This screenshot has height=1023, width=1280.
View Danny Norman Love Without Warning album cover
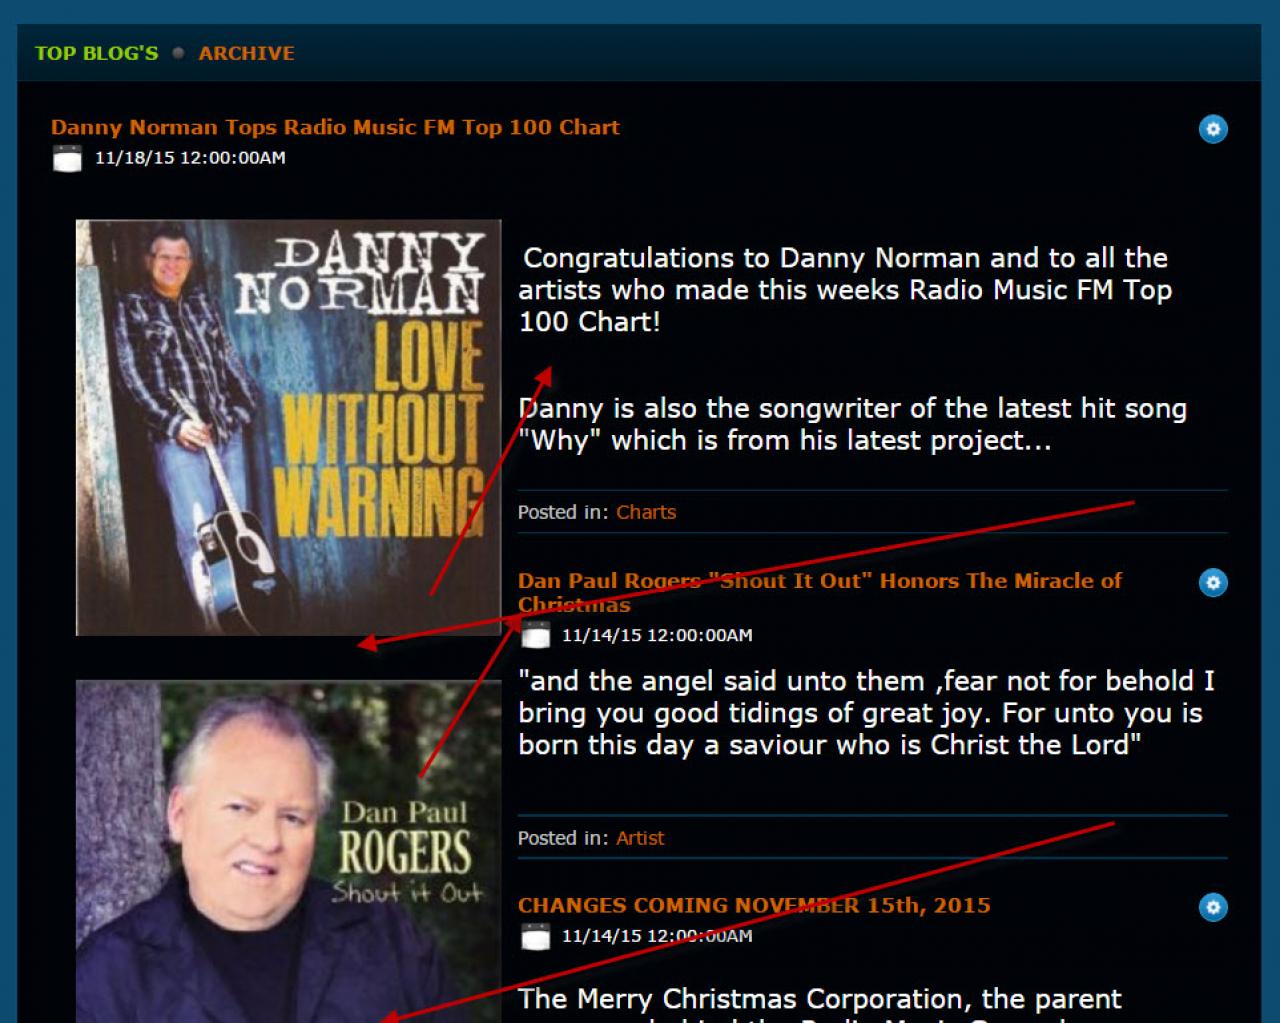tap(288, 427)
